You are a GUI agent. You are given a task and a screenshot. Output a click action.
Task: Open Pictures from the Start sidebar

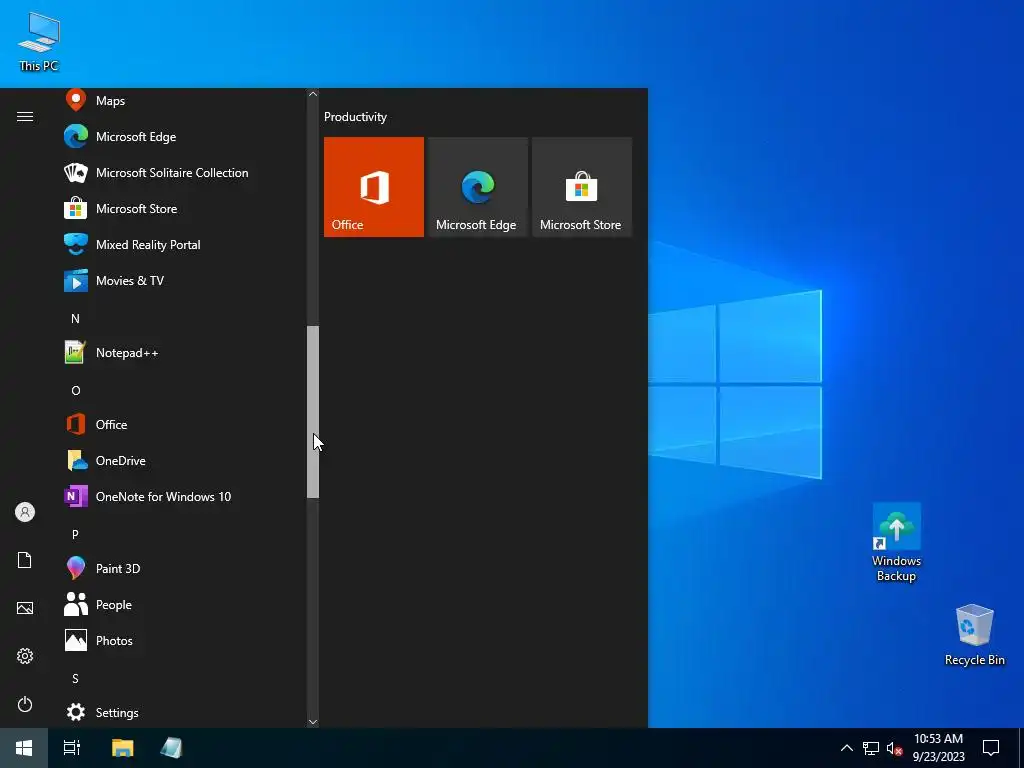pos(25,608)
